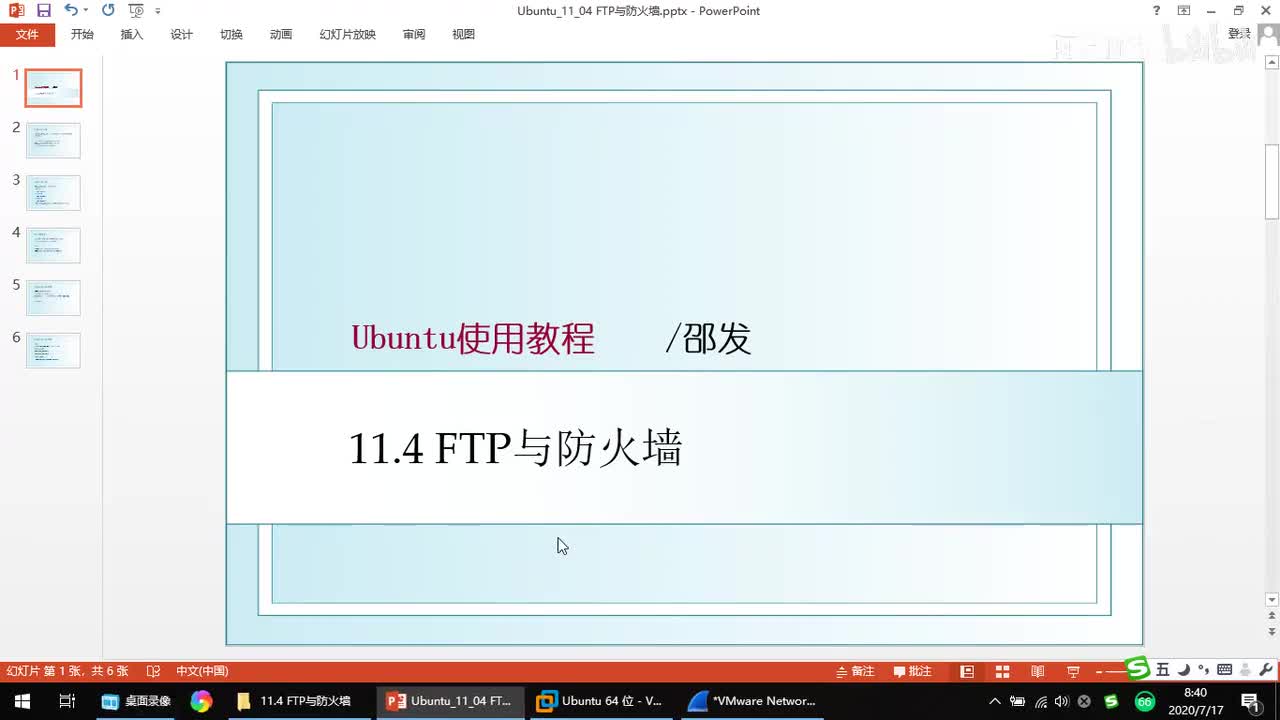Open the Customize Quick Access Toolbar dropdown

coord(158,11)
